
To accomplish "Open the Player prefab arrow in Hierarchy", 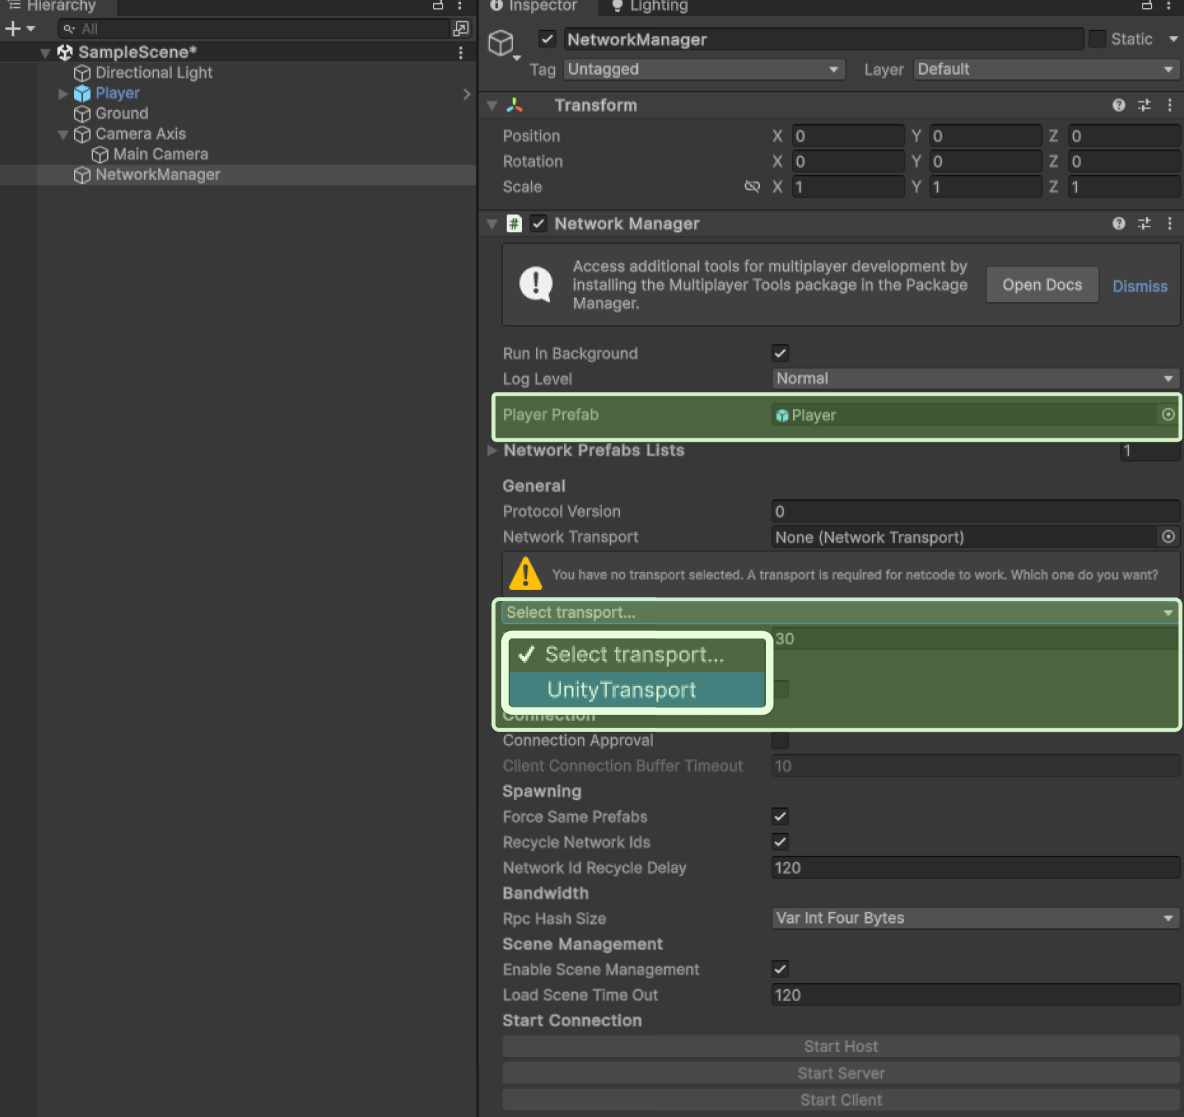I will tap(467, 94).
